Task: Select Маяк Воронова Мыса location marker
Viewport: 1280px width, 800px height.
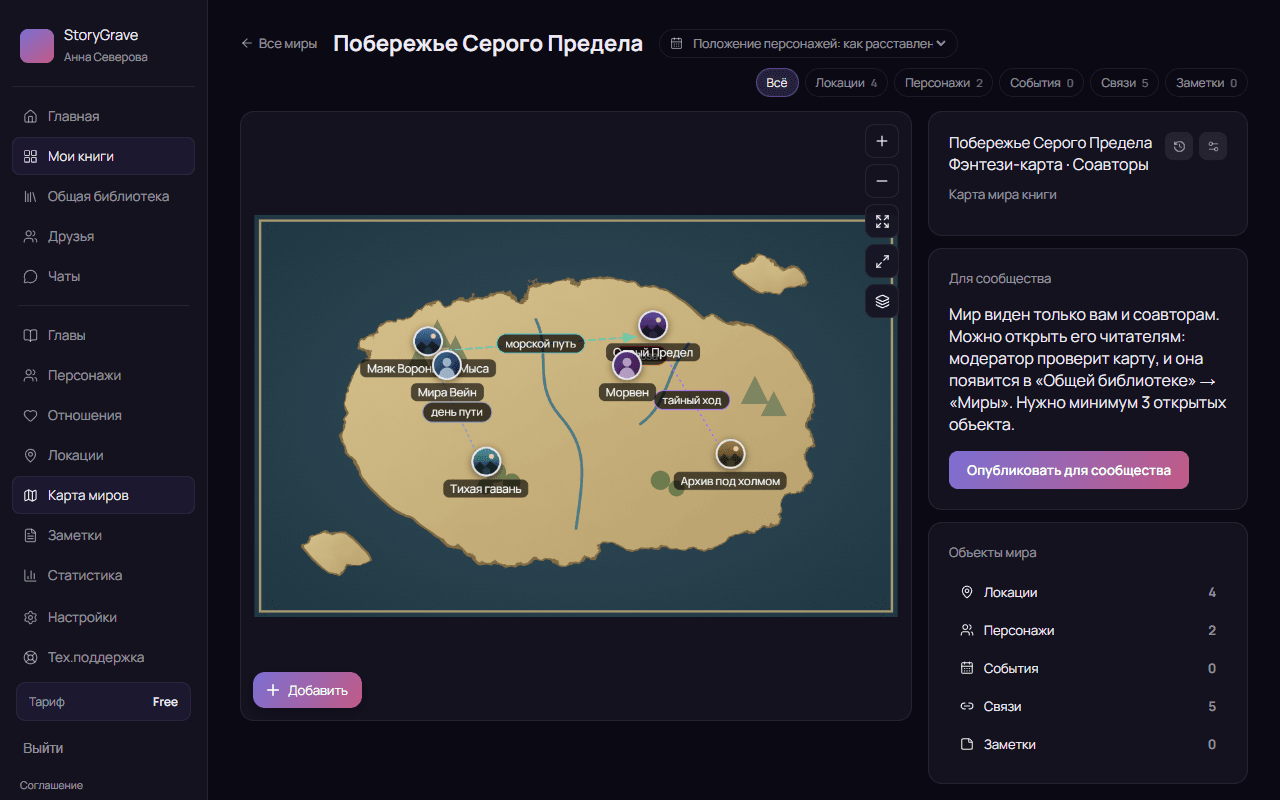Action: (428, 342)
